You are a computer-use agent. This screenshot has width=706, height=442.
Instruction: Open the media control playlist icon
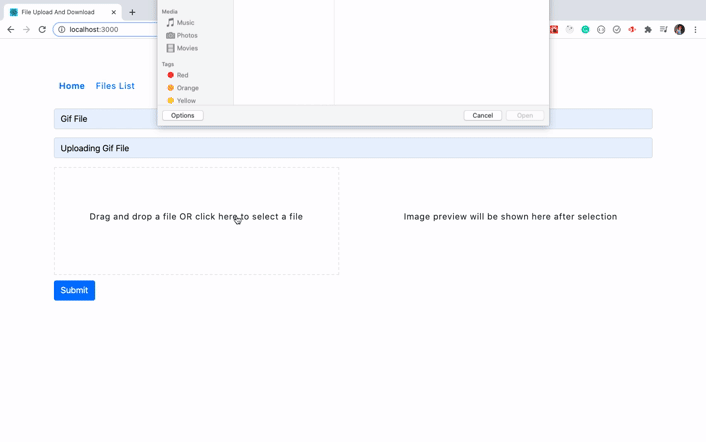pyautogui.click(x=664, y=30)
